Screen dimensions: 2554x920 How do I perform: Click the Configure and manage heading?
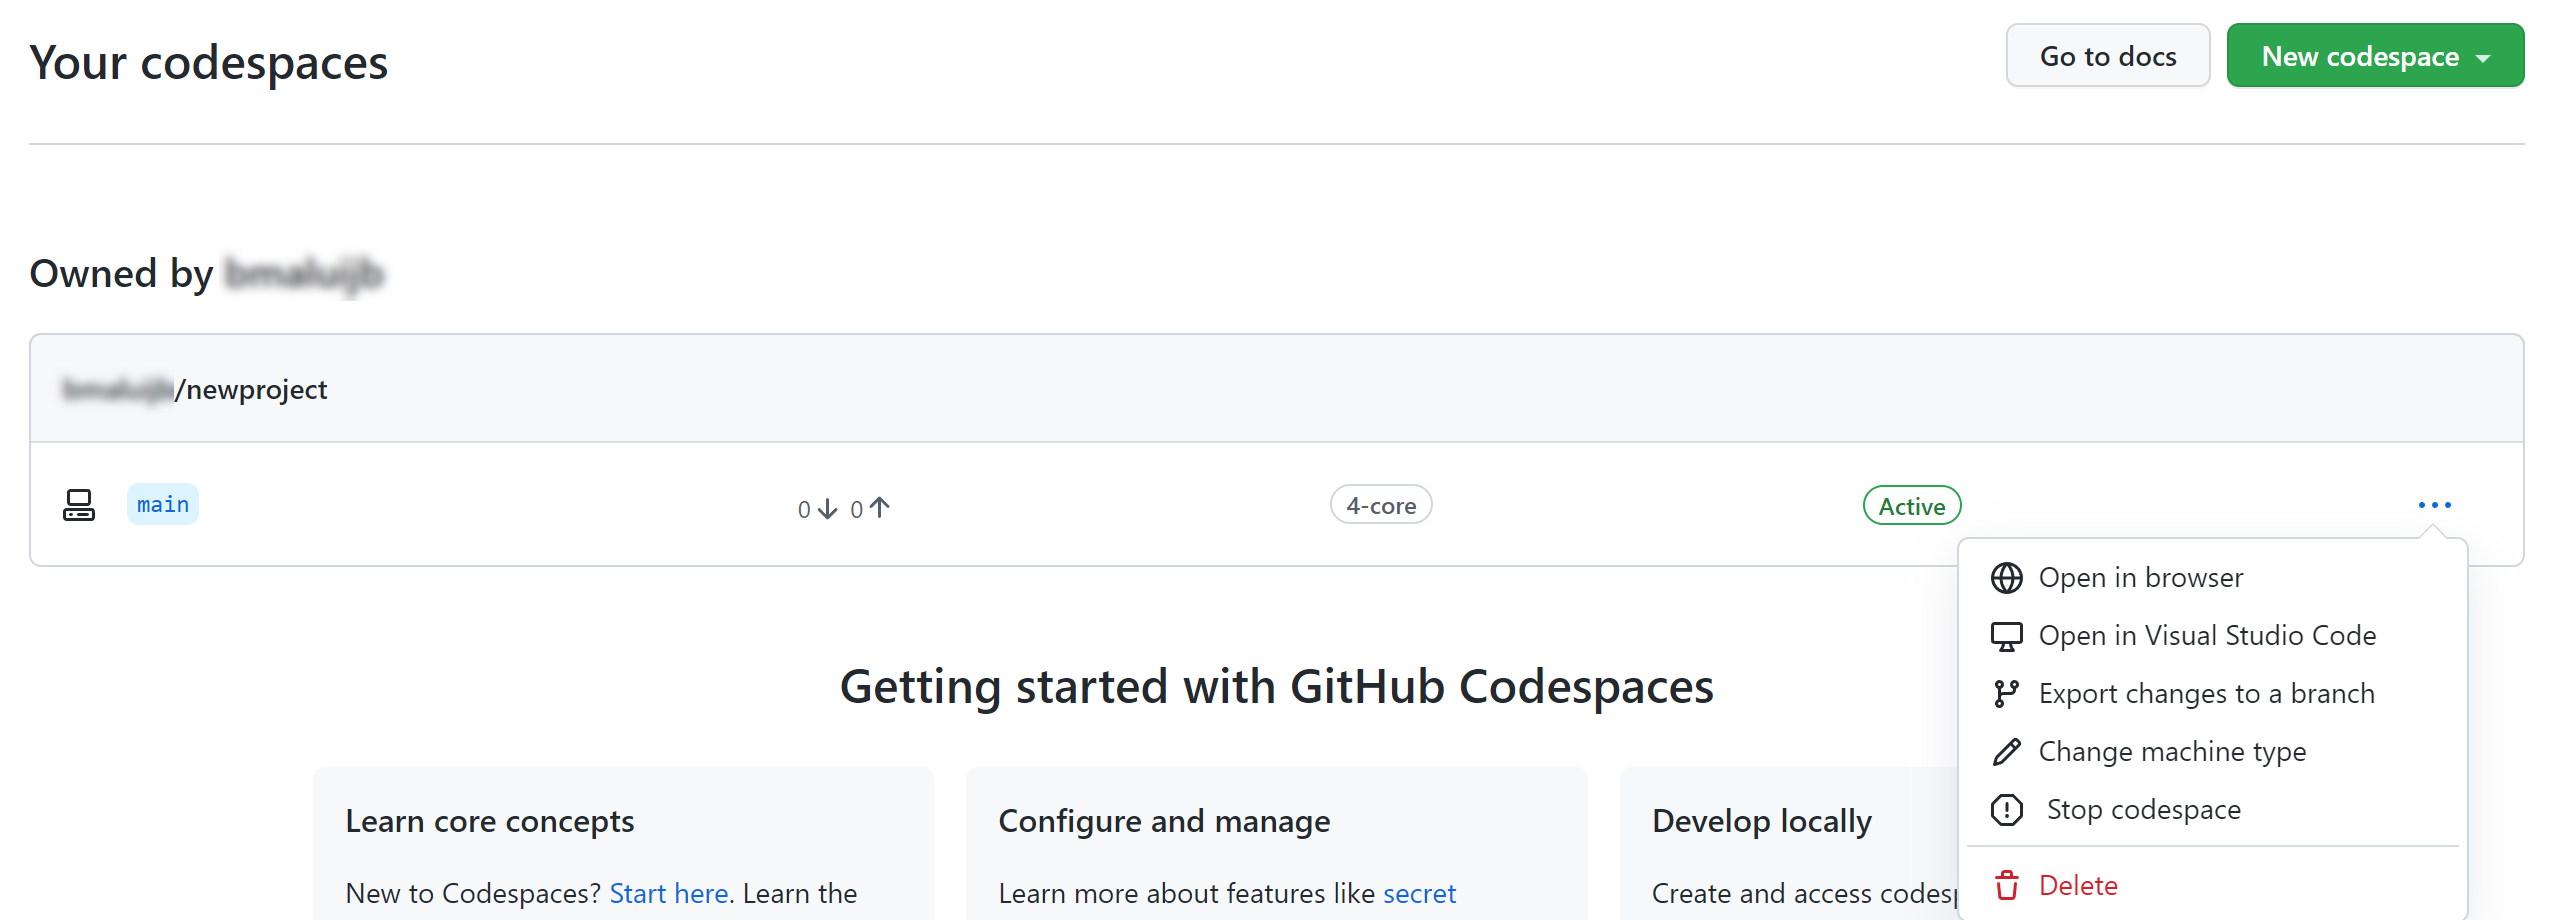pyautogui.click(x=1164, y=821)
